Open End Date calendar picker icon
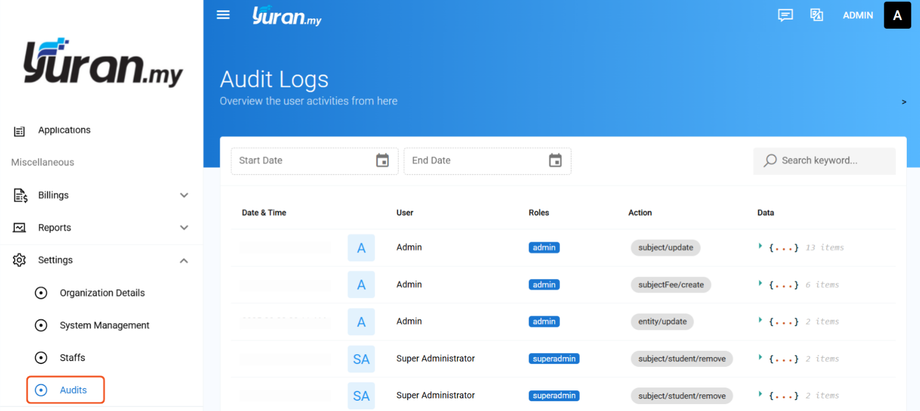The height and width of the screenshot is (411, 920). pyautogui.click(x=555, y=161)
